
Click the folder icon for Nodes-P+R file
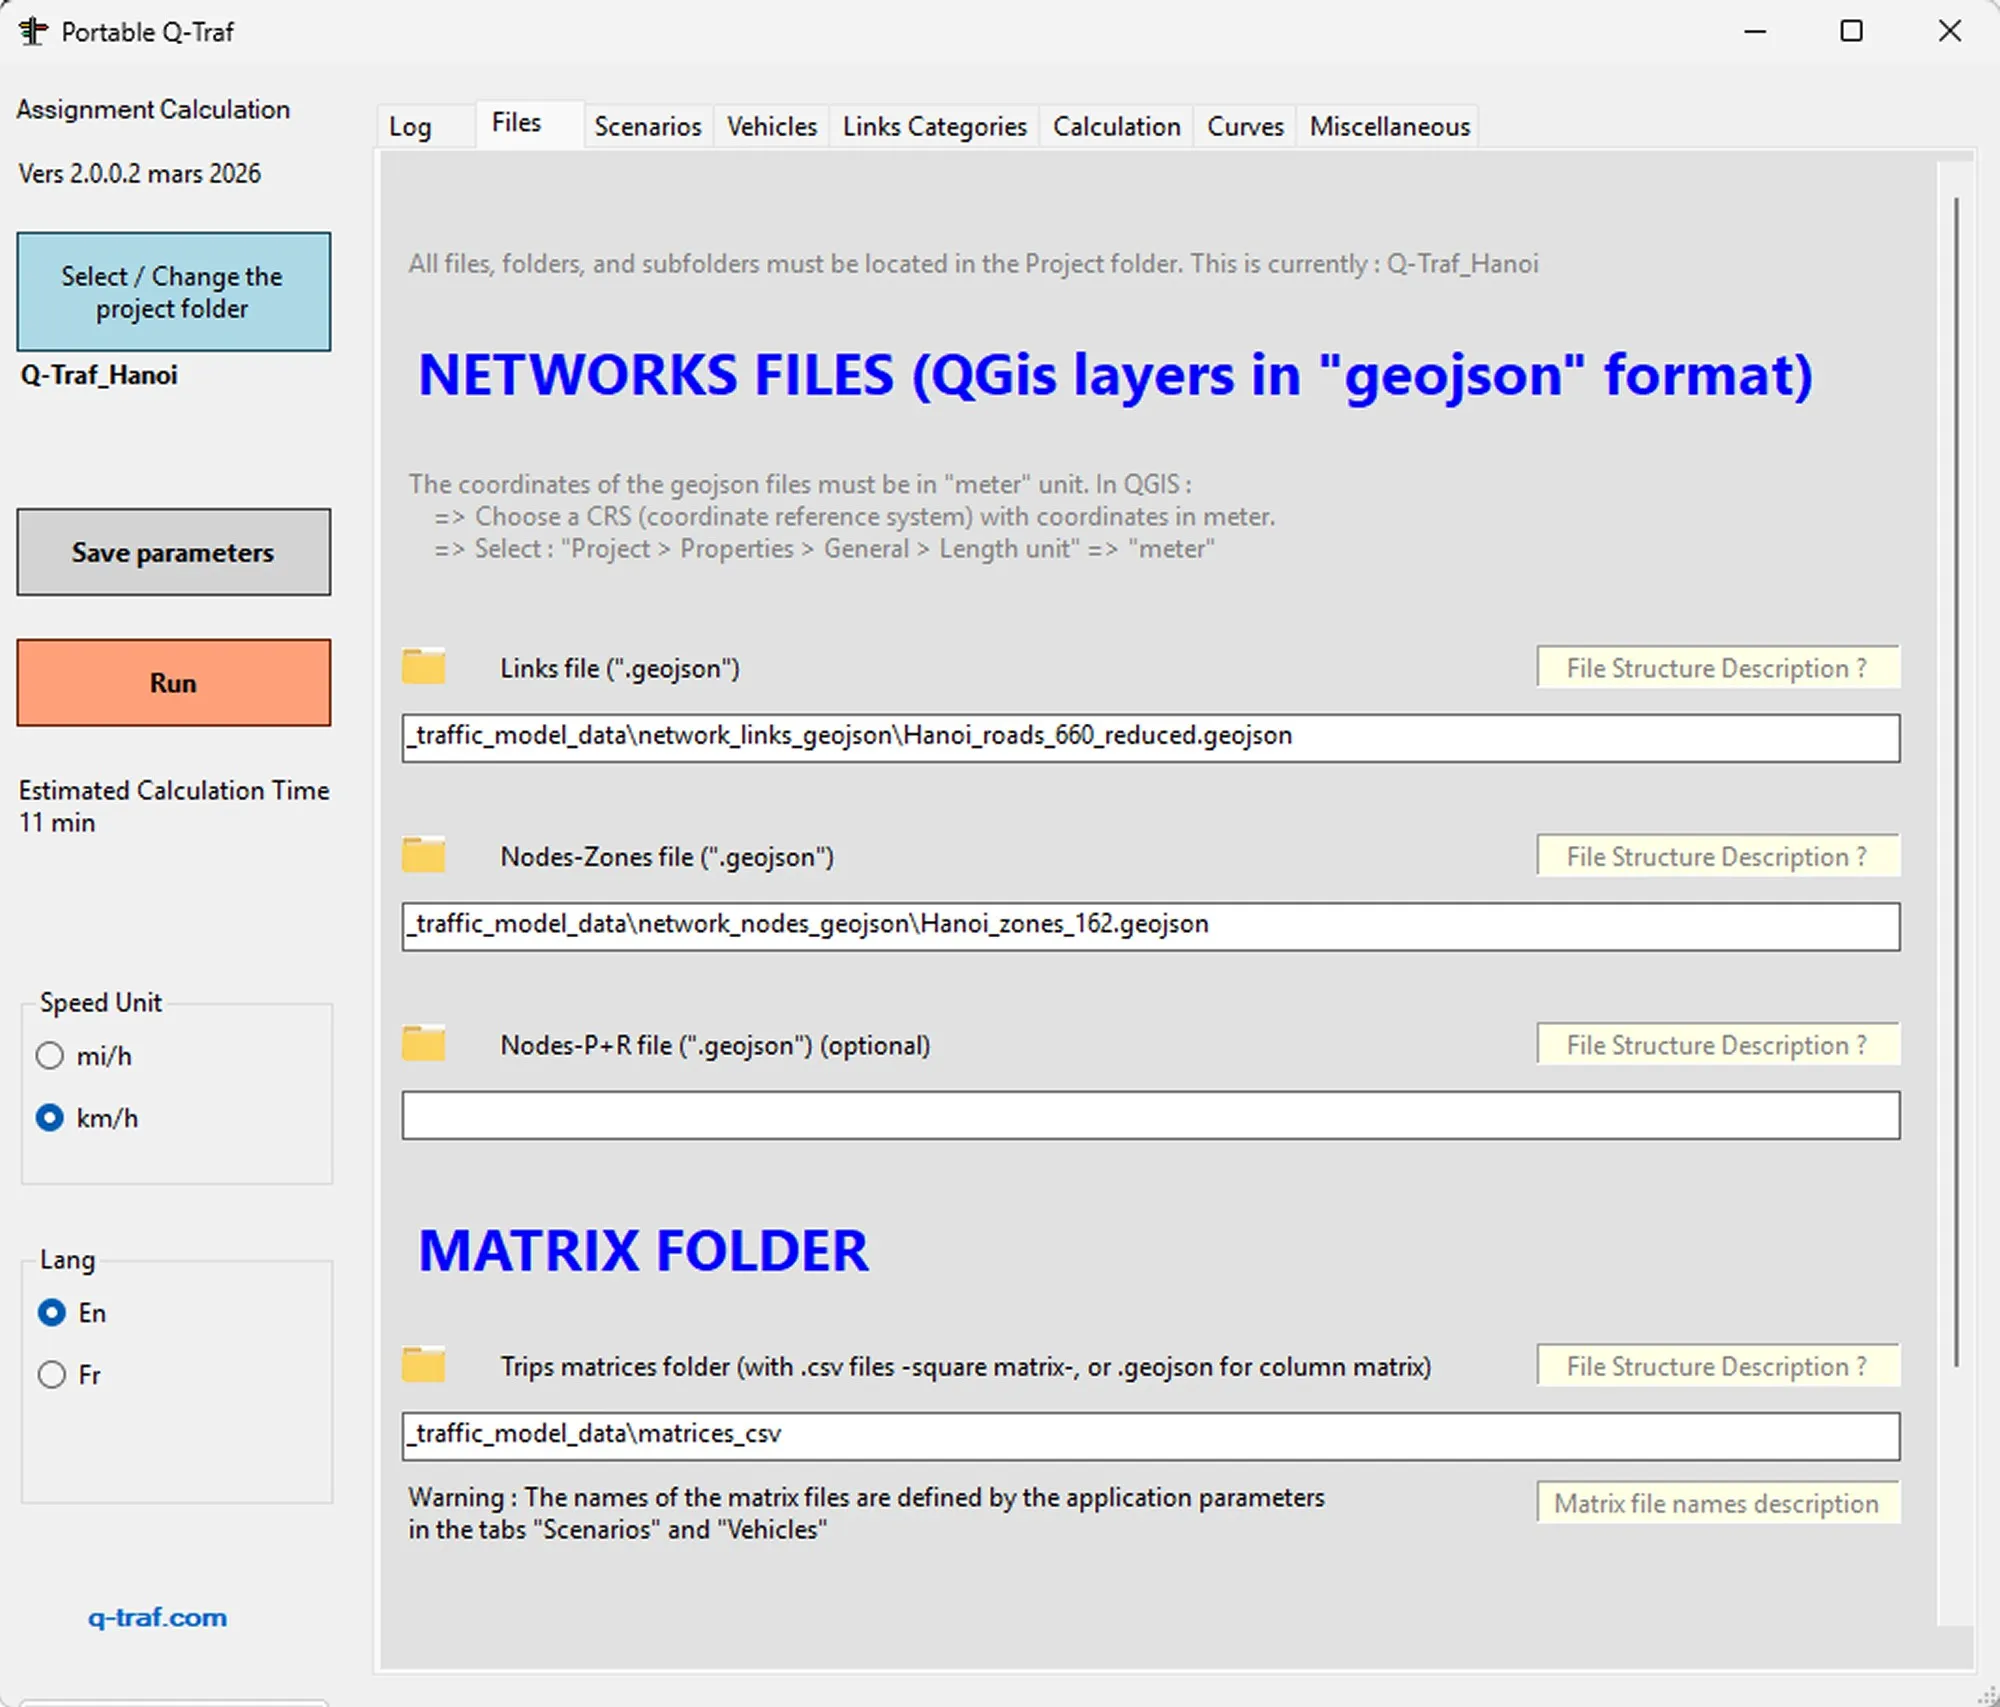tap(423, 1043)
